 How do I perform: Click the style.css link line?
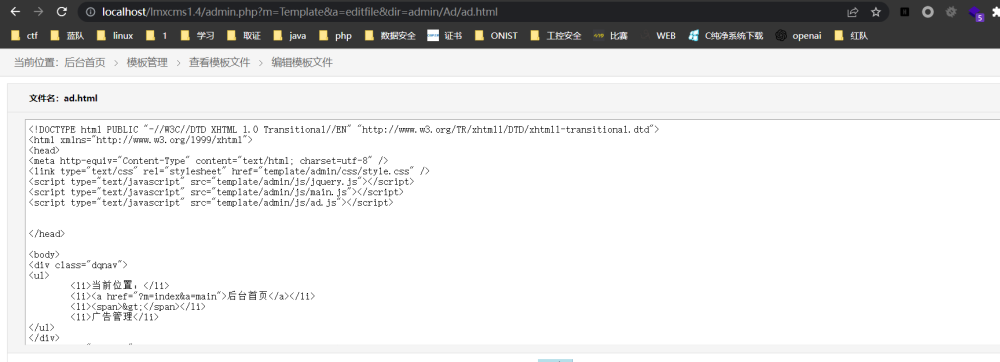point(229,171)
